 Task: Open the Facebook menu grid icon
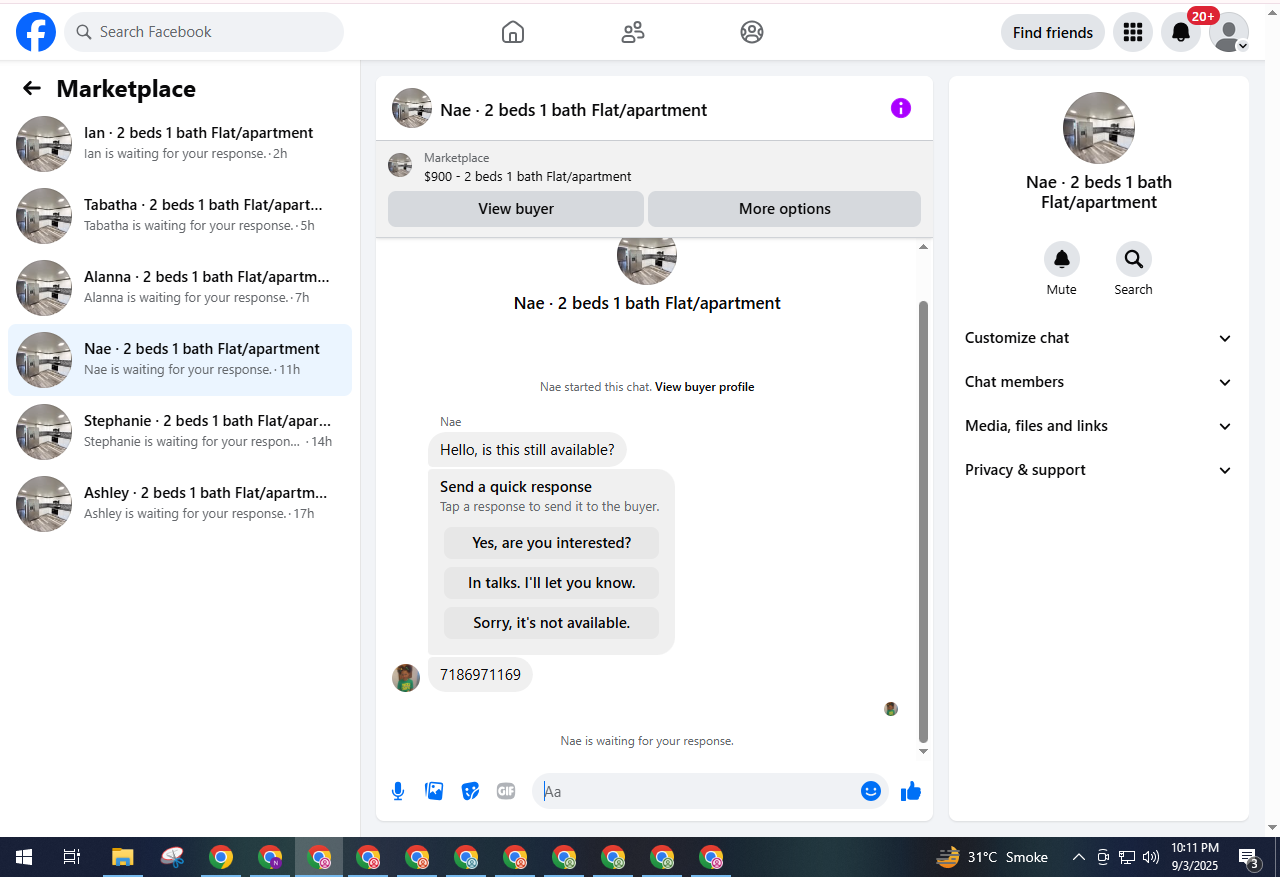pyautogui.click(x=1133, y=32)
